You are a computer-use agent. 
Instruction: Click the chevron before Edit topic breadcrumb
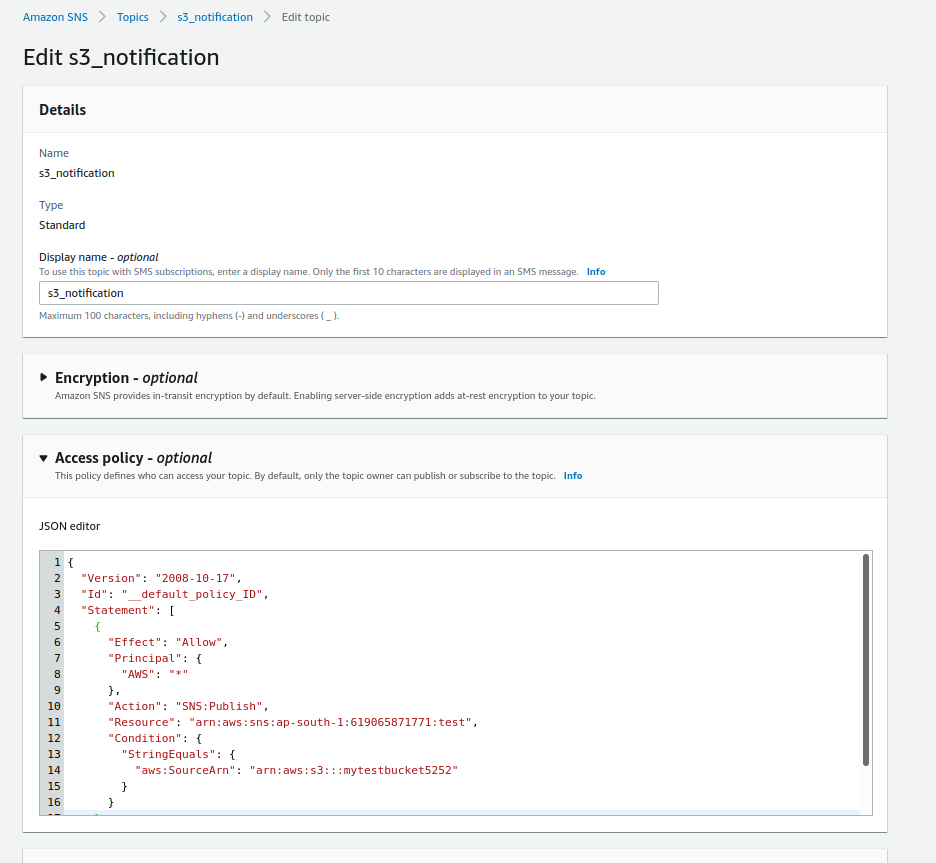tap(267, 17)
